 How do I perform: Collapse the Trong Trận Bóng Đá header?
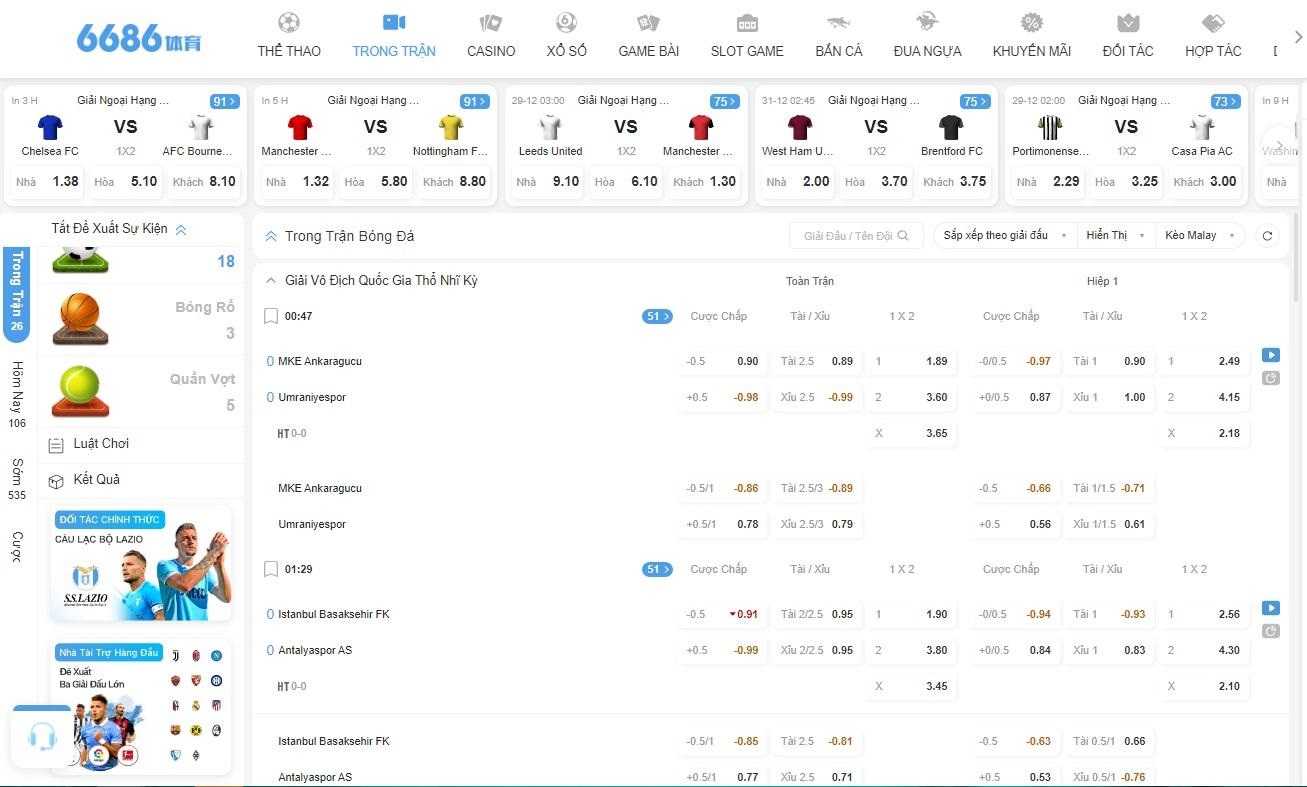point(271,236)
